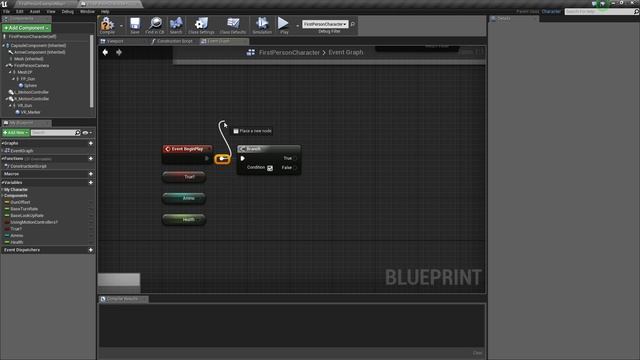640x360 pixels.
Task: Open the Asset menu
Action: 35,11
